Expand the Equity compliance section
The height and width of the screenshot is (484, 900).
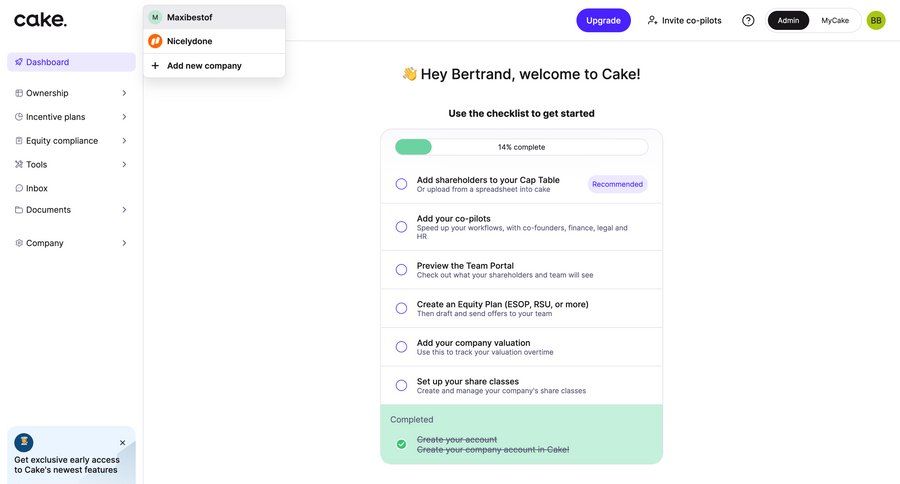pyautogui.click(x=124, y=141)
